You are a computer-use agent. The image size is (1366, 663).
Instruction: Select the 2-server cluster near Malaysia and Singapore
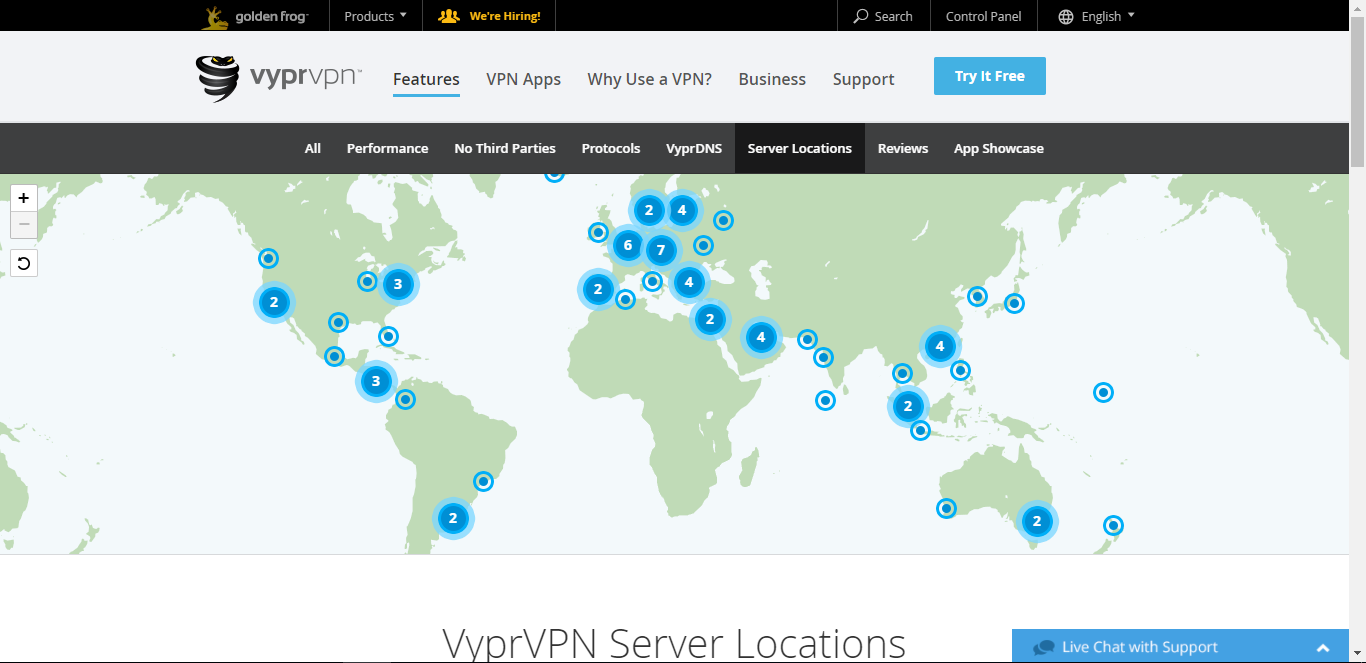(908, 406)
